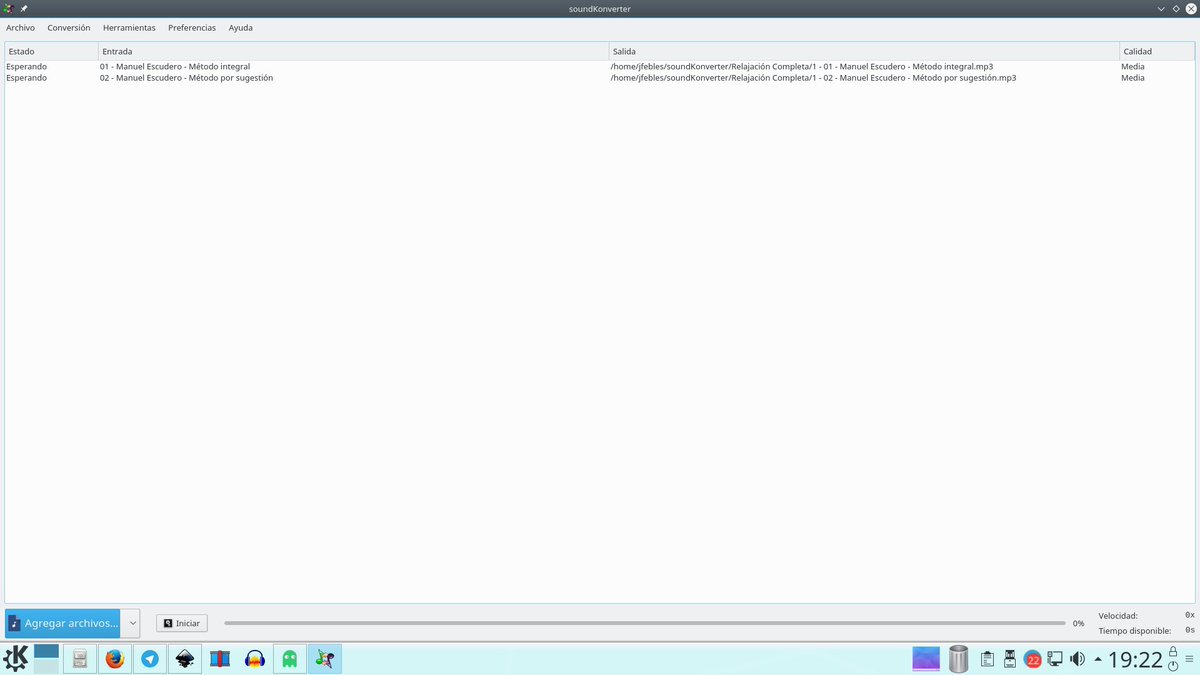Select row '01 - Manuel Escudero - Método integral'
Image resolution: width=1200 pixels, height=675 pixels.
coord(175,66)
